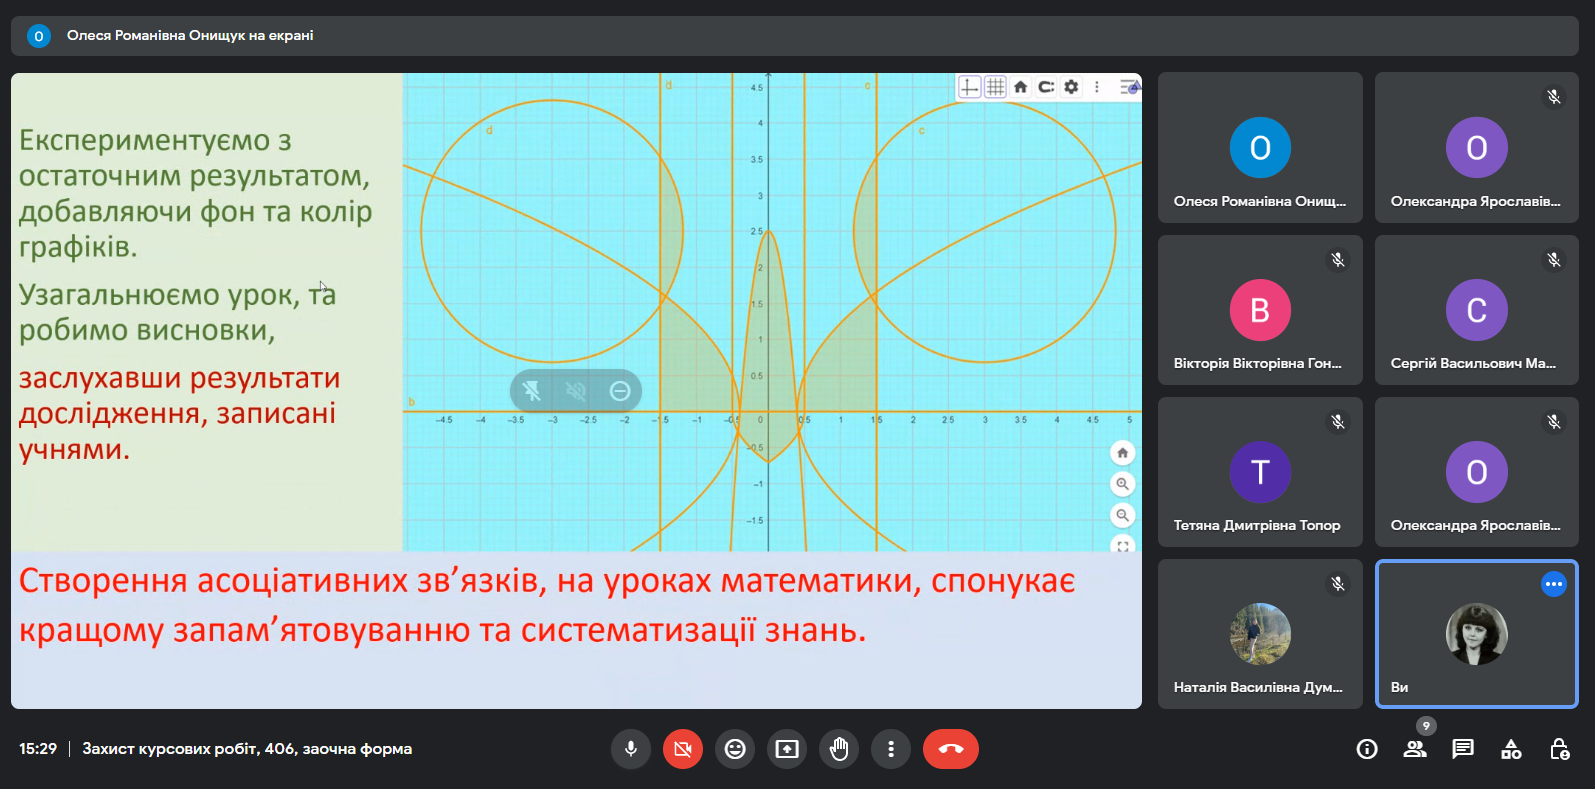Viewport: 1595px width, 789px height.
Task: Show the people list with 9 participants
Action: point(1415,749)
